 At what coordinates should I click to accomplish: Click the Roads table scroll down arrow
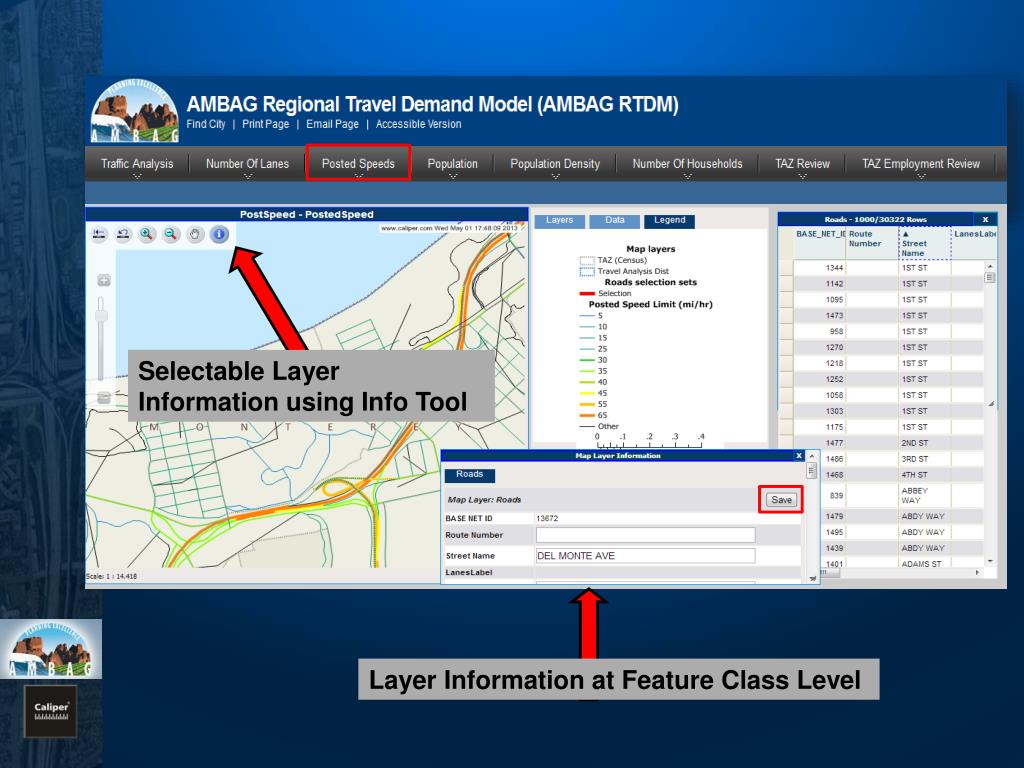(990, 560)
